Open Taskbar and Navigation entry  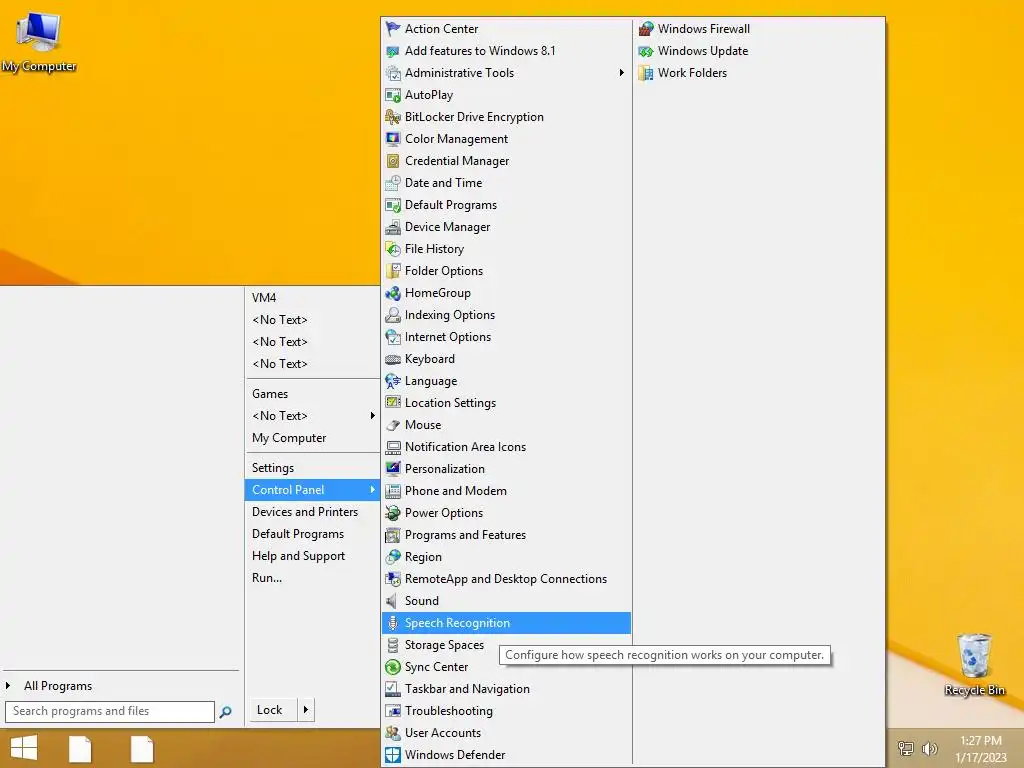[x=506, y=689]
